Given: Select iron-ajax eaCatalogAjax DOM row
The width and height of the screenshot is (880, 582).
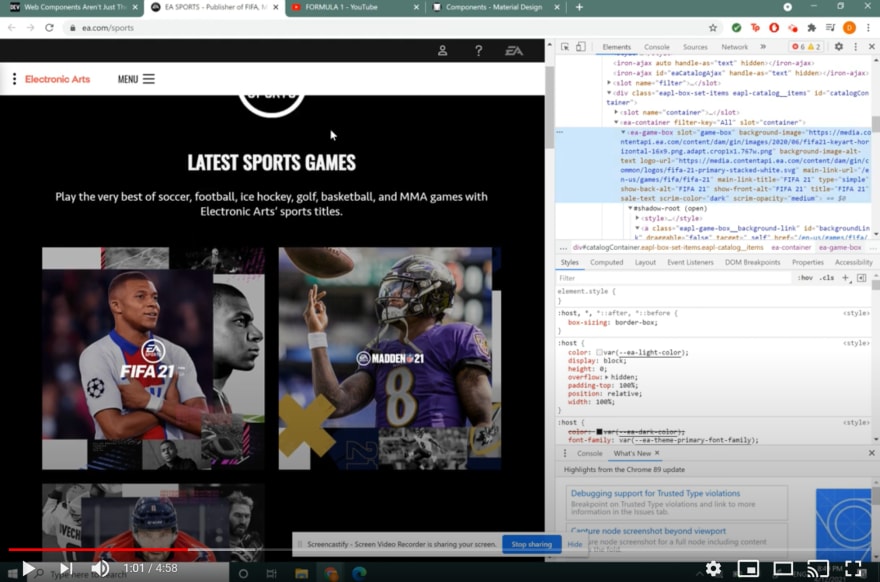Looking at the screenshot, I should (740, 73).
